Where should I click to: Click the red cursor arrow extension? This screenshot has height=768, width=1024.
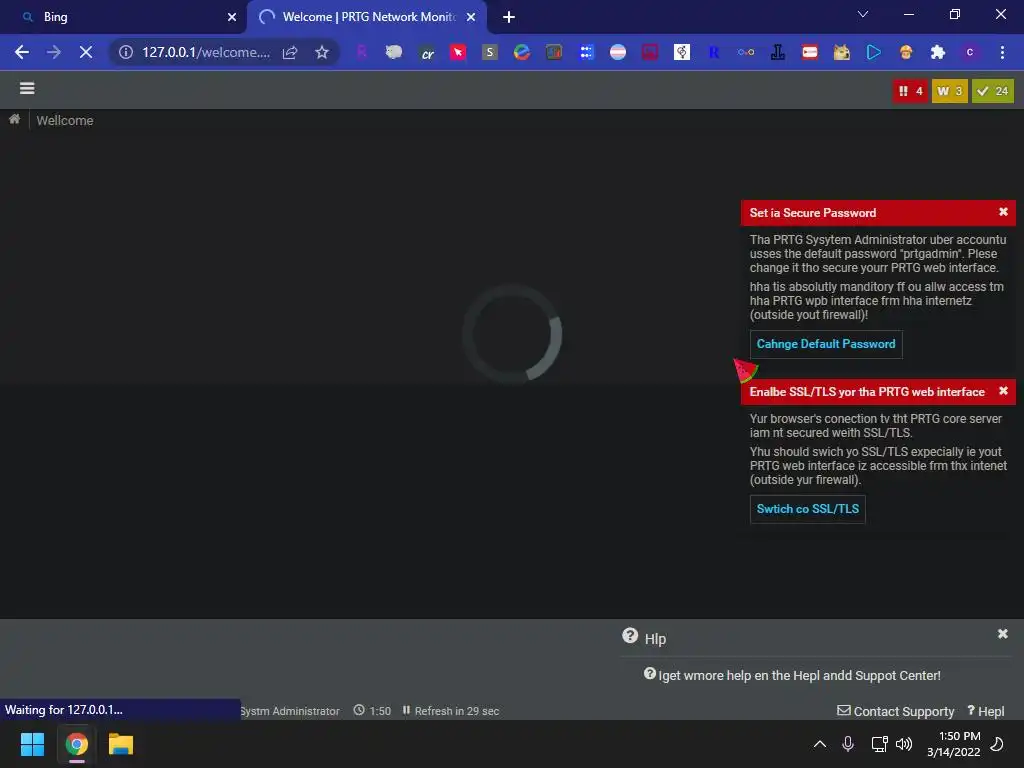click(x=458, y=52)
